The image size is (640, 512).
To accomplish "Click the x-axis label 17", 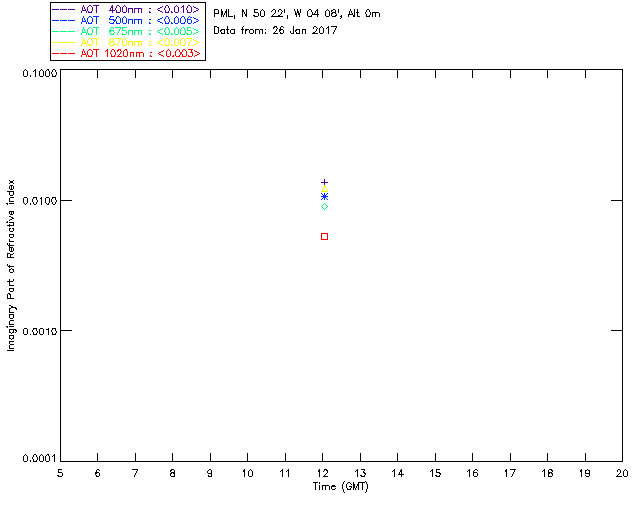I will pos(510,473).
